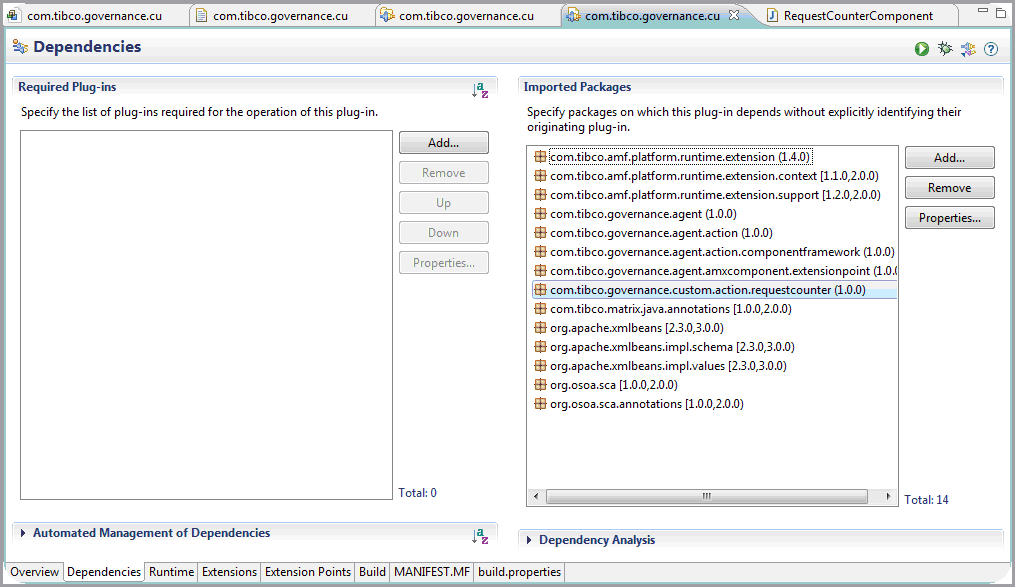Viewport: 1015px width, 587px height.
Task: Click package icon of org.osoa.sca.annotations
Action: click(x=540, y=404)
